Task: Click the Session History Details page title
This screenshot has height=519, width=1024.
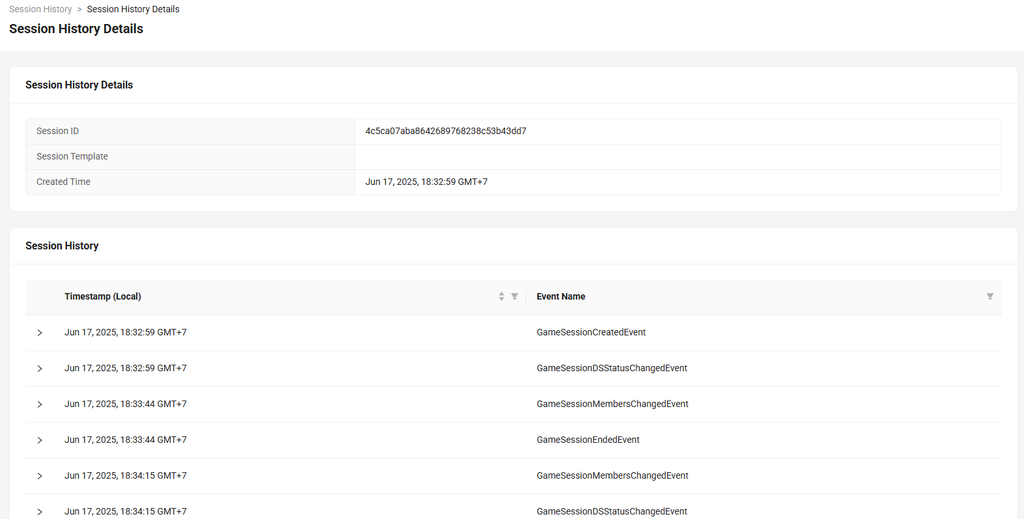Action: click(76, 29)
